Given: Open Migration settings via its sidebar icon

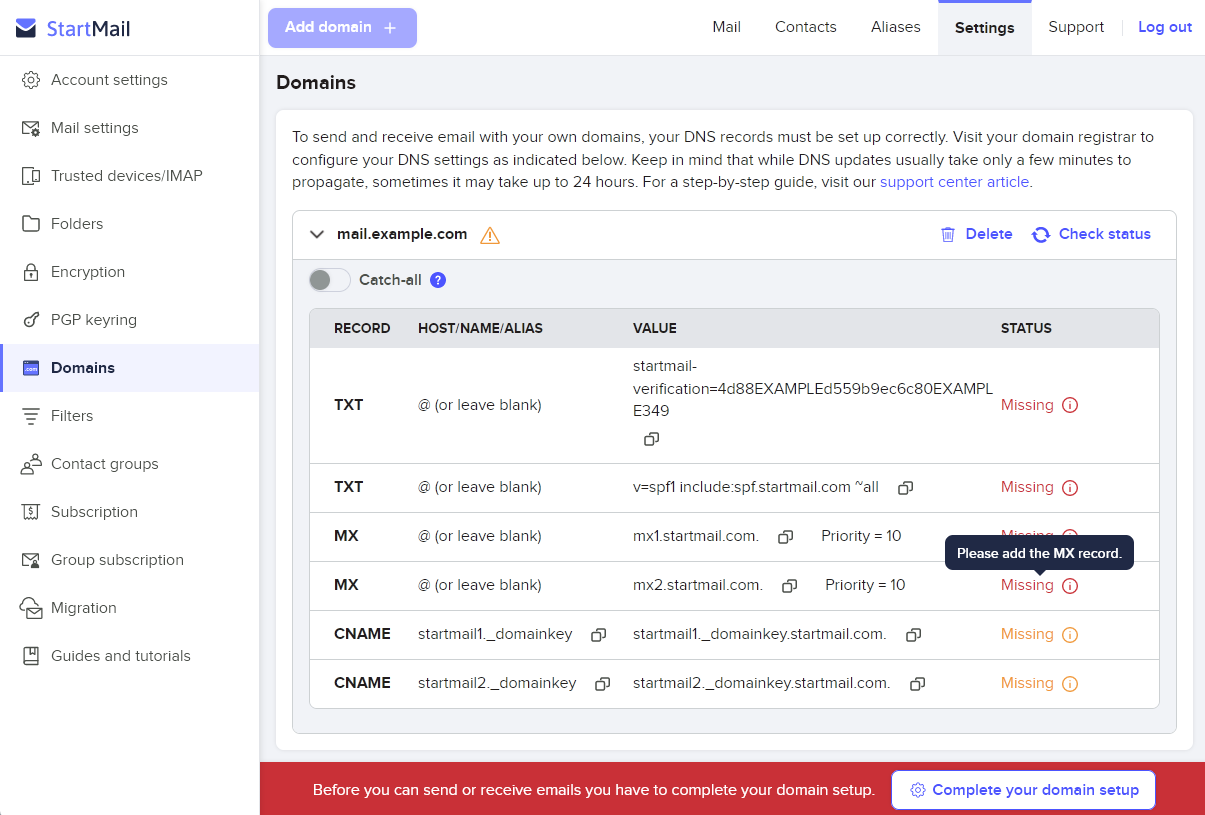Looking at the screenshot, I should [x=30, y=607].
